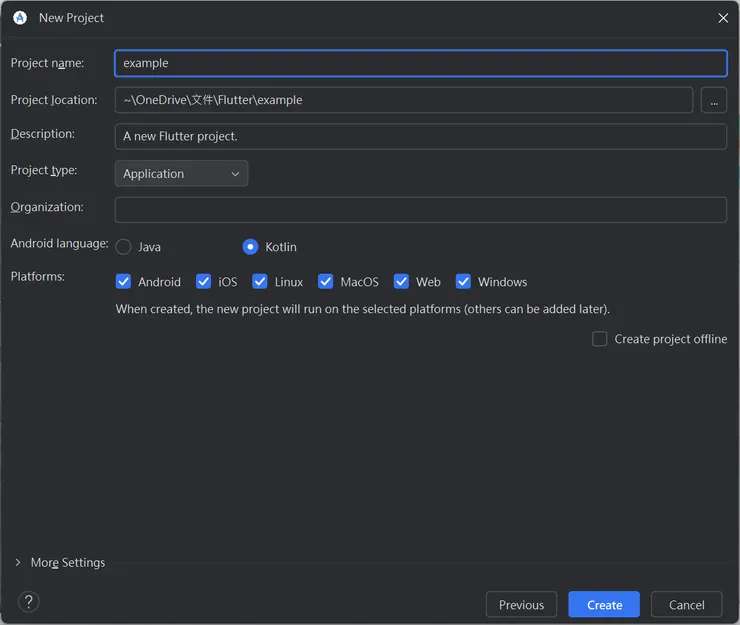The height and width of the screenshot is (625, 740).
Task: Uncheck the Android platform checkbox
Action: (124, 282)
